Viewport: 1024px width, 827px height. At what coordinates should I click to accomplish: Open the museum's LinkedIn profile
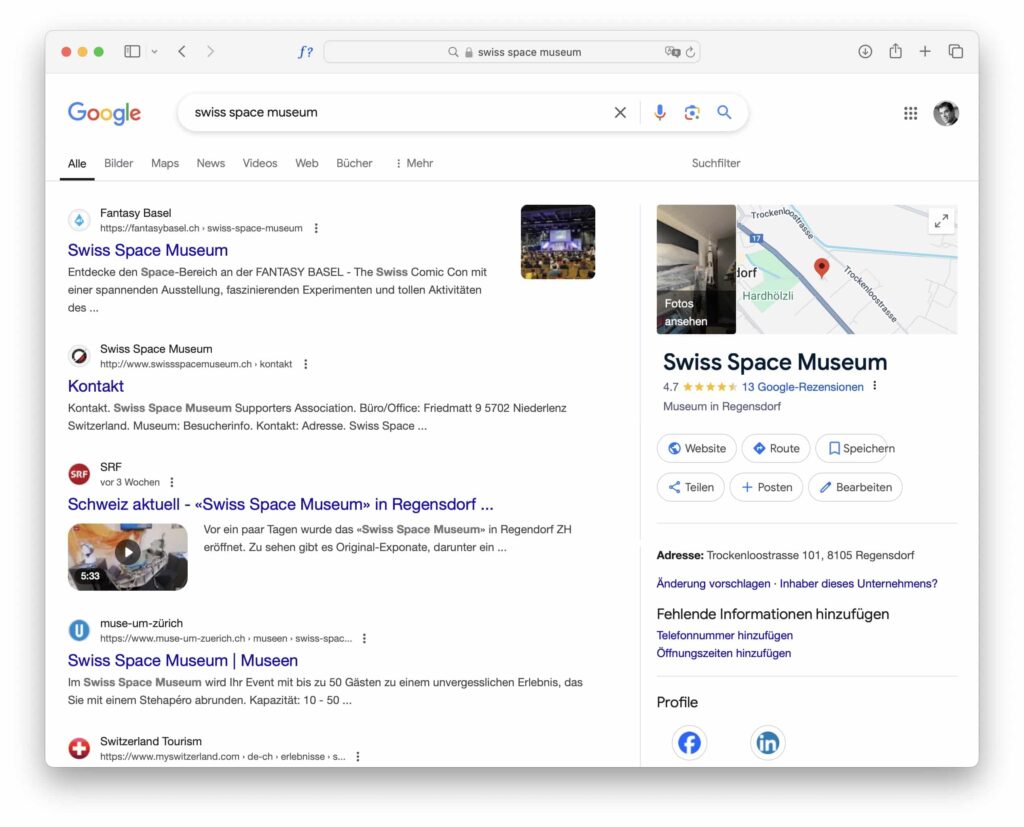(767, 743)
